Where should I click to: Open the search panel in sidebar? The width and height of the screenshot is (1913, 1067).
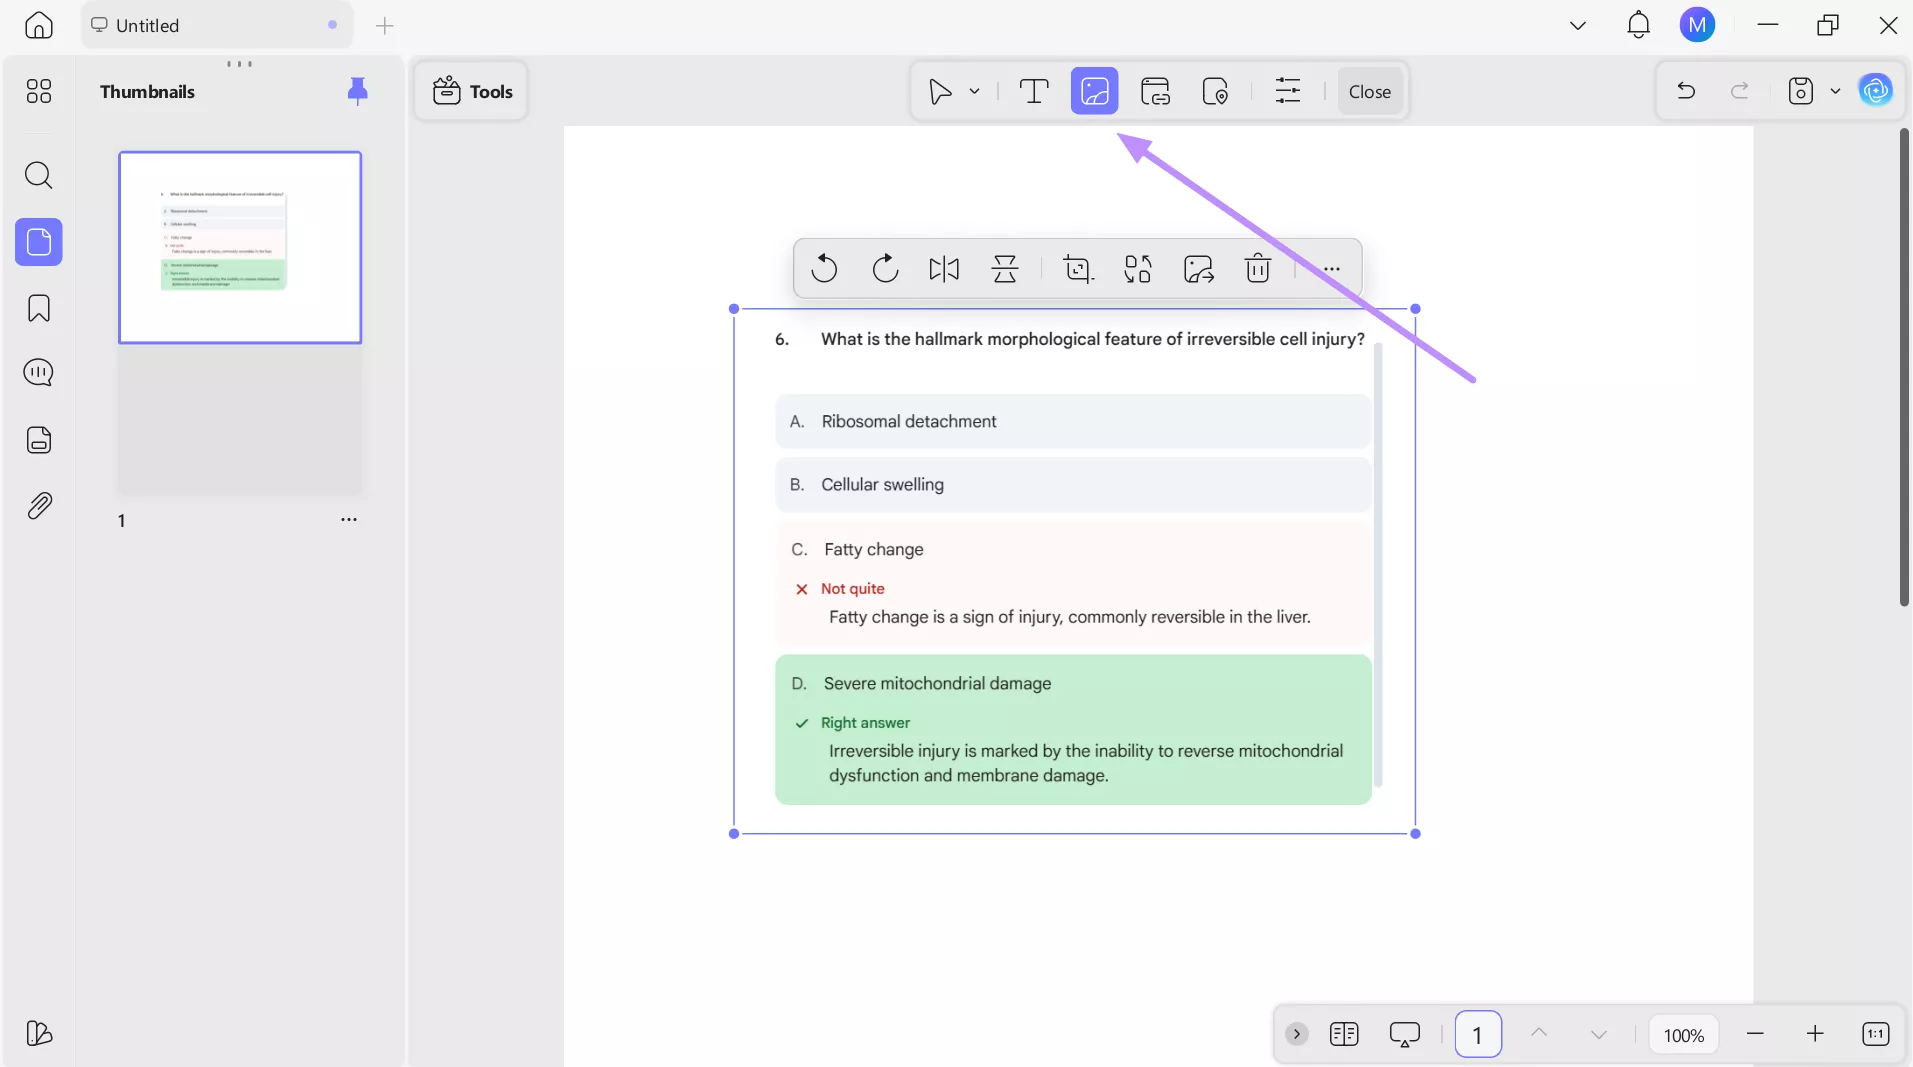(39, 176)
